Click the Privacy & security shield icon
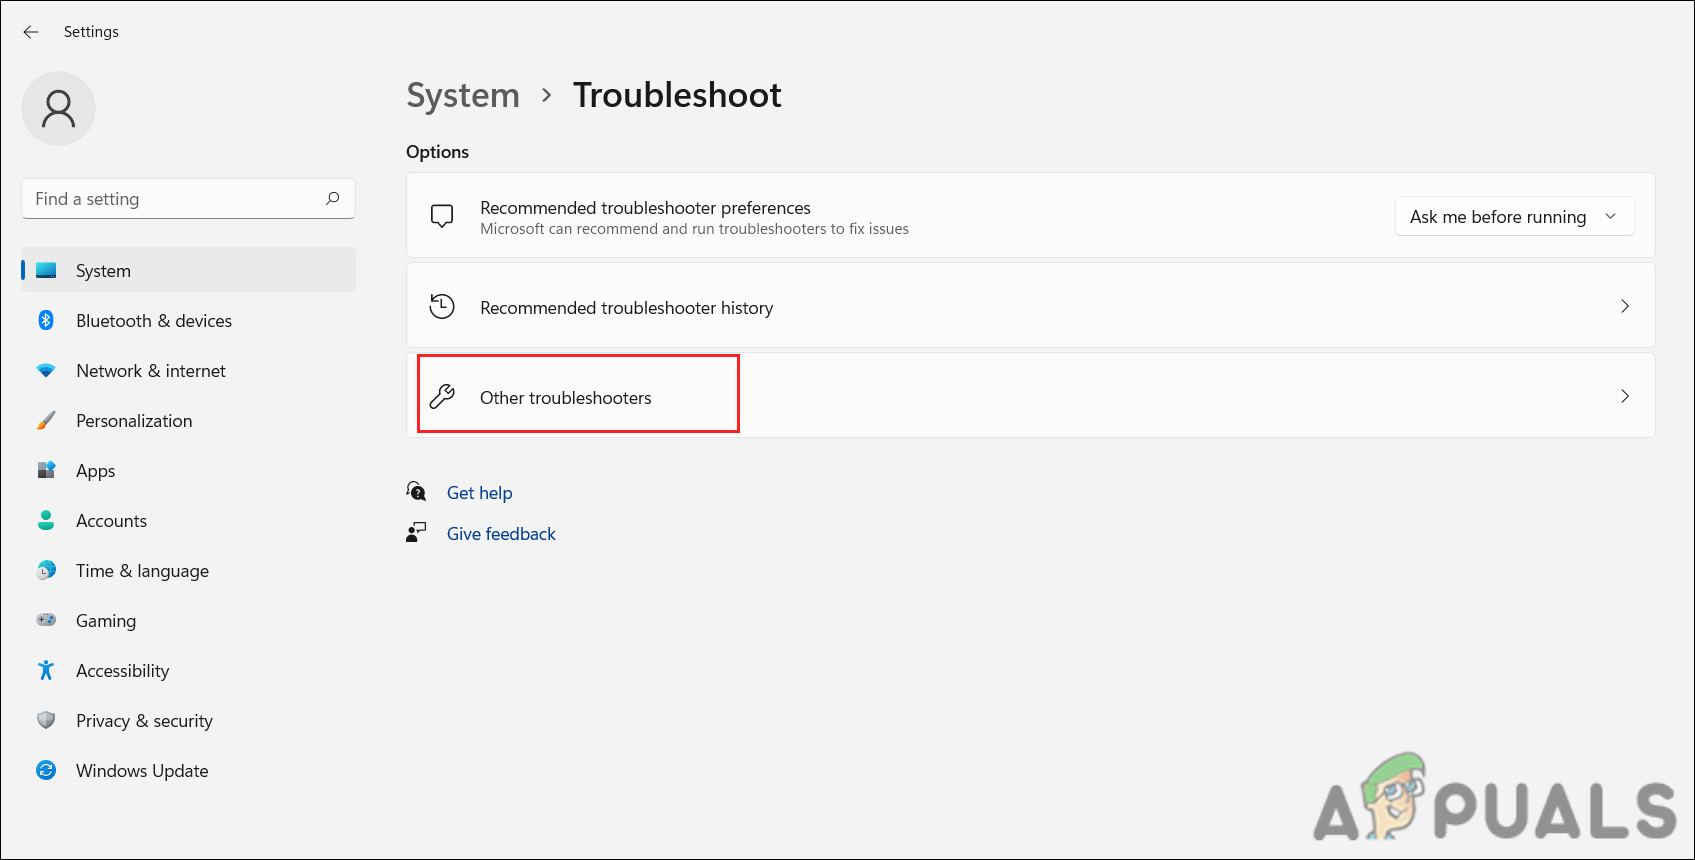Image resolution: width=1695 pixels, height=860 pixels. pos(46,720)
